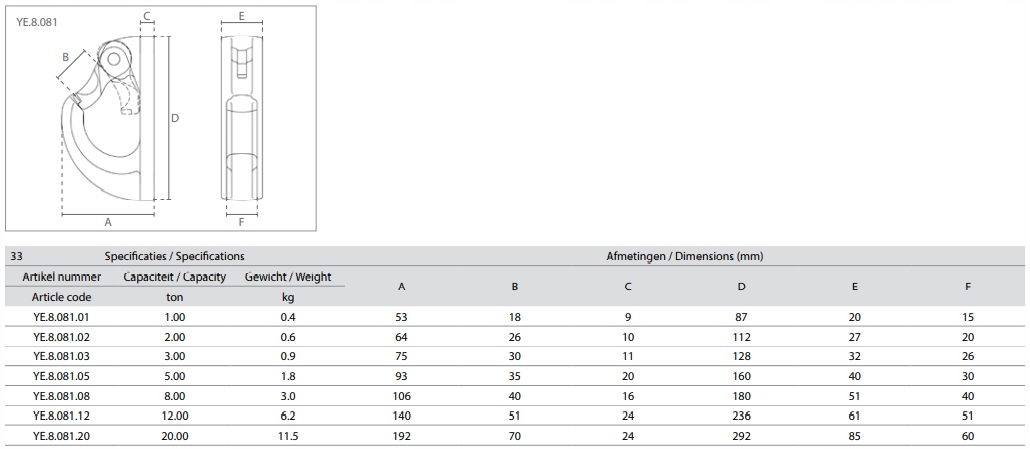The width and height of the screenshot is (1030, 449).
Task: Click the Afmetingen / Dimensions (mm) heading
Action: click(x=684, y=257)
